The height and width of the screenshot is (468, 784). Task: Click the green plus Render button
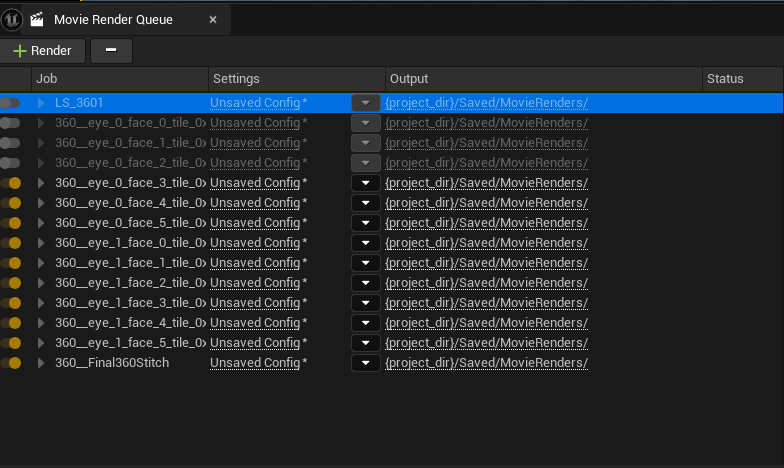tap(42, 51)
